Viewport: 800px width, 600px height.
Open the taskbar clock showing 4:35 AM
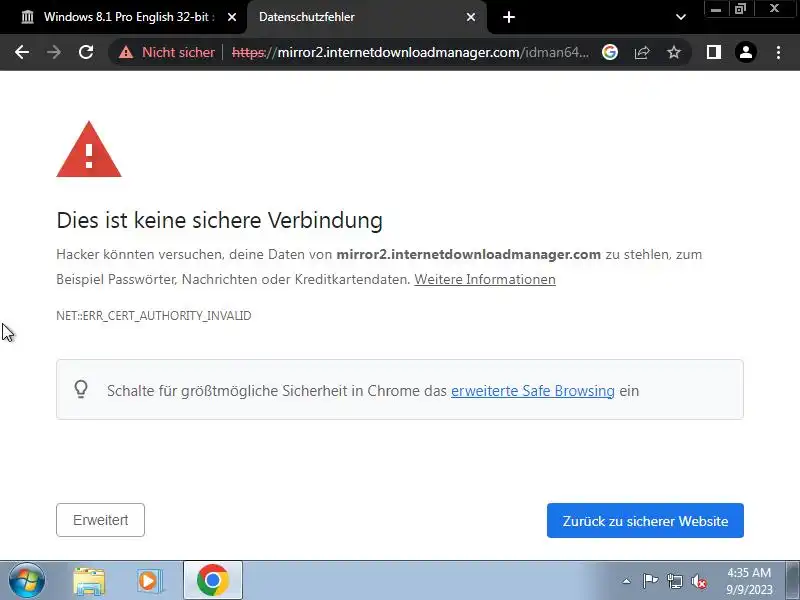tap(749, 581)
